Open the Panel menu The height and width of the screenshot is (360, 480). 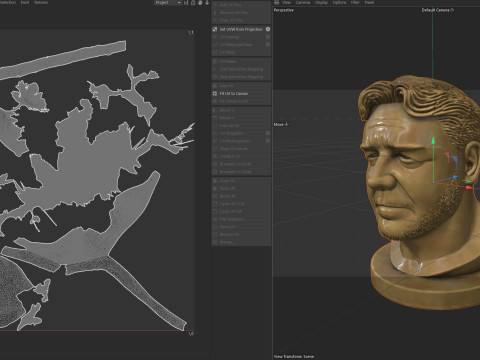tap(369, 2)
